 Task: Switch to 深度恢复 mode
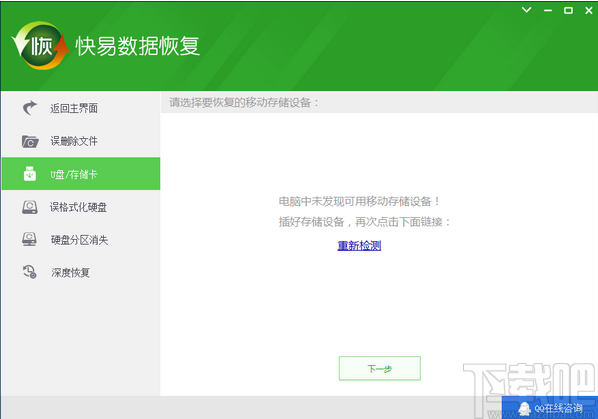click(x=80, y=272)
